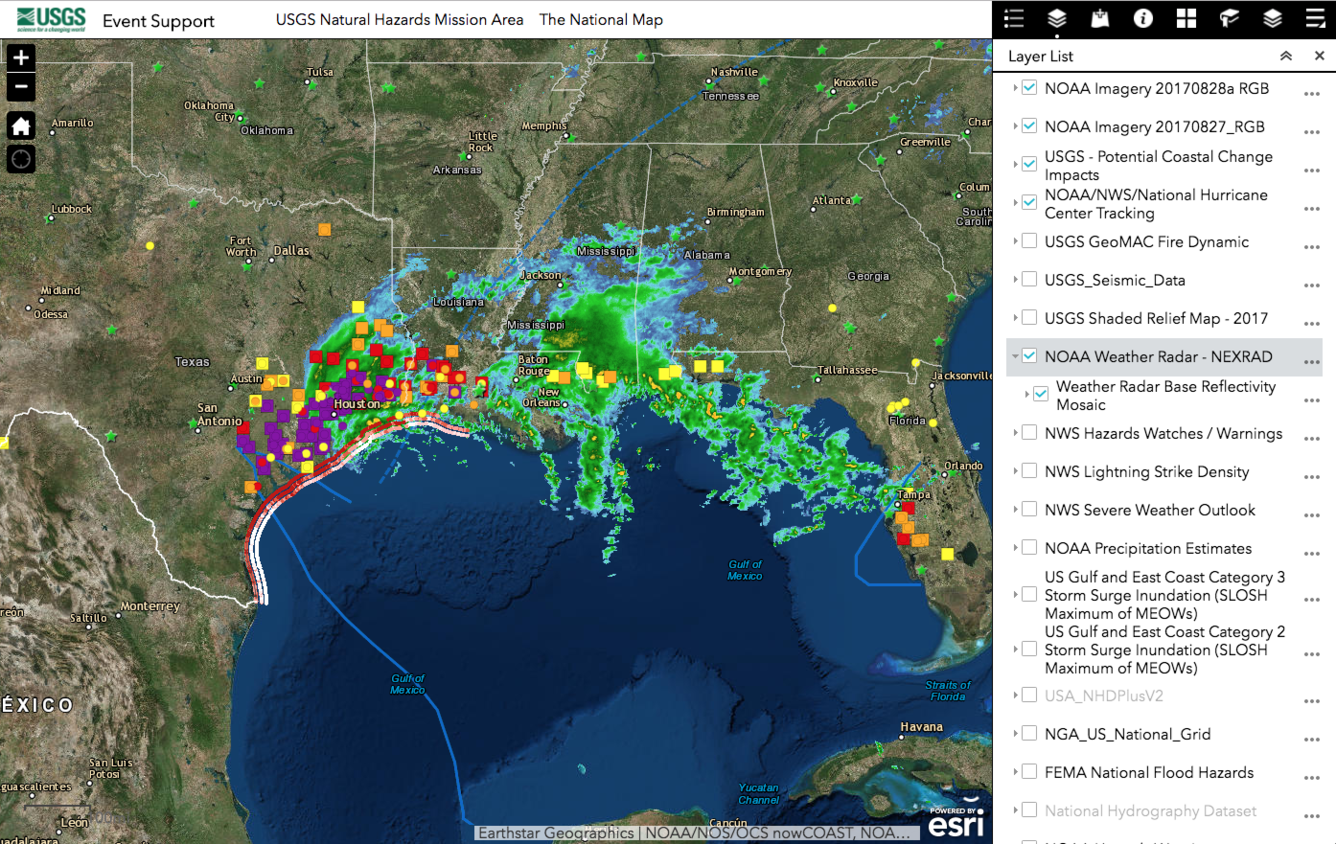
Task: Click the Earthstar Geographics attribution text
Action: tap(556, 832)
